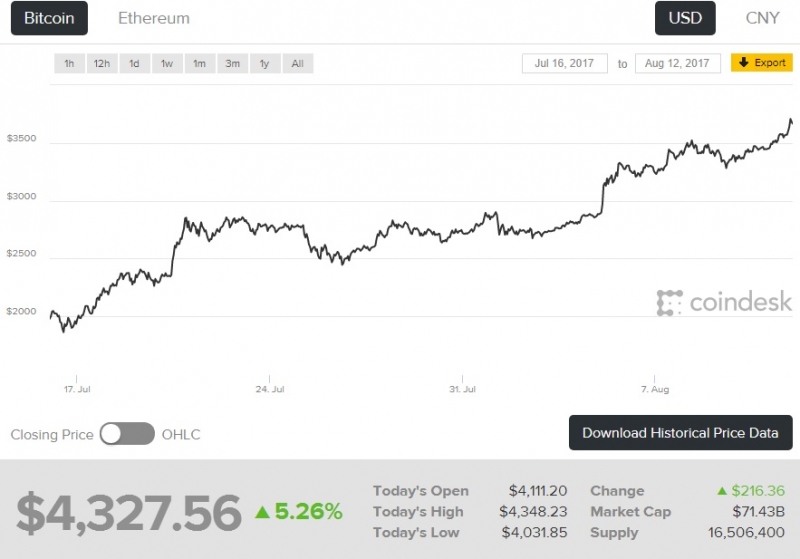Choose the 1w time range
Image resolution: width=800 pixels, height=559 pixels.
tap(167, 64)
